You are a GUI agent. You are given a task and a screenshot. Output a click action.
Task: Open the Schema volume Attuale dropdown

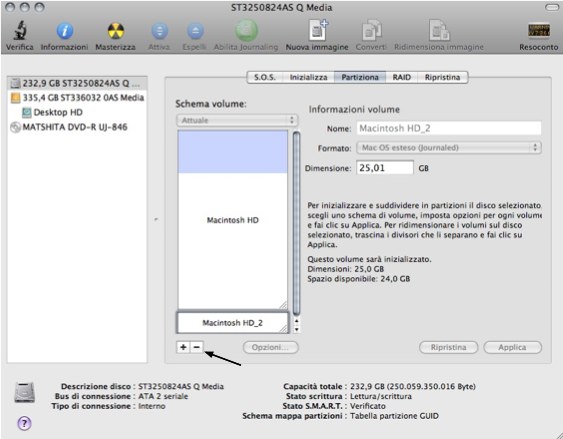pyautogui.click(x=237, y=120)
